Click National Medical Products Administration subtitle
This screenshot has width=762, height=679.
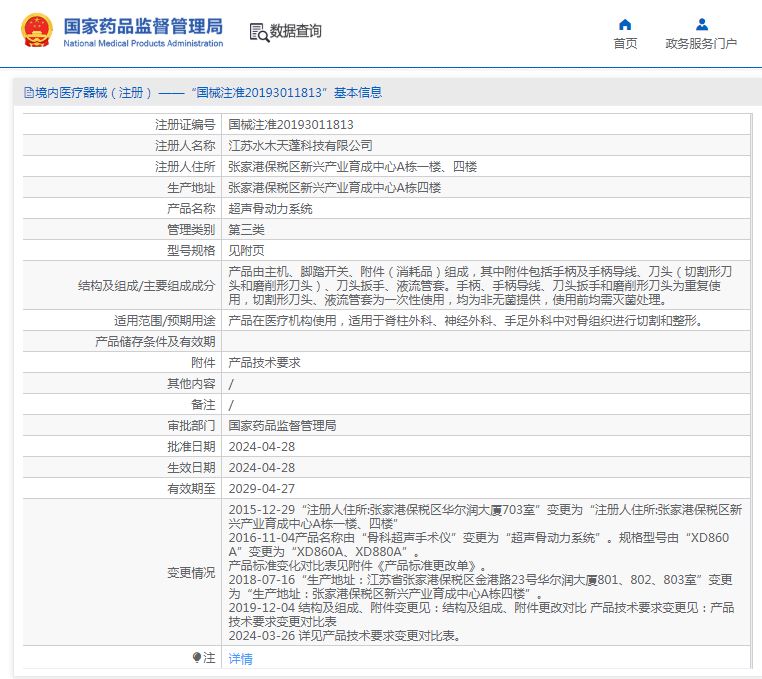143,43
